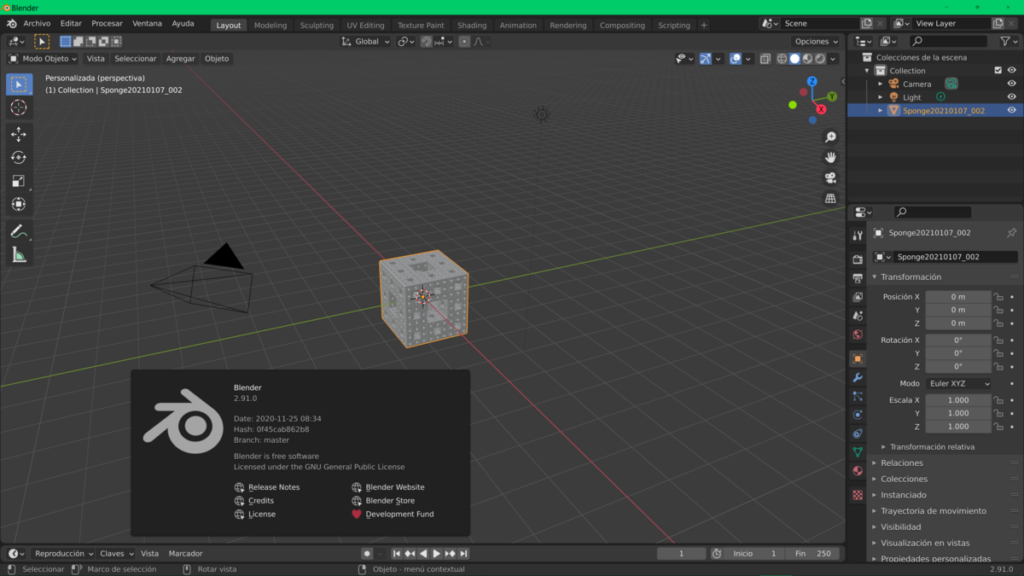Click the Posición X value slider
This screenshot has width=1024, height=576.
[956, 296]
